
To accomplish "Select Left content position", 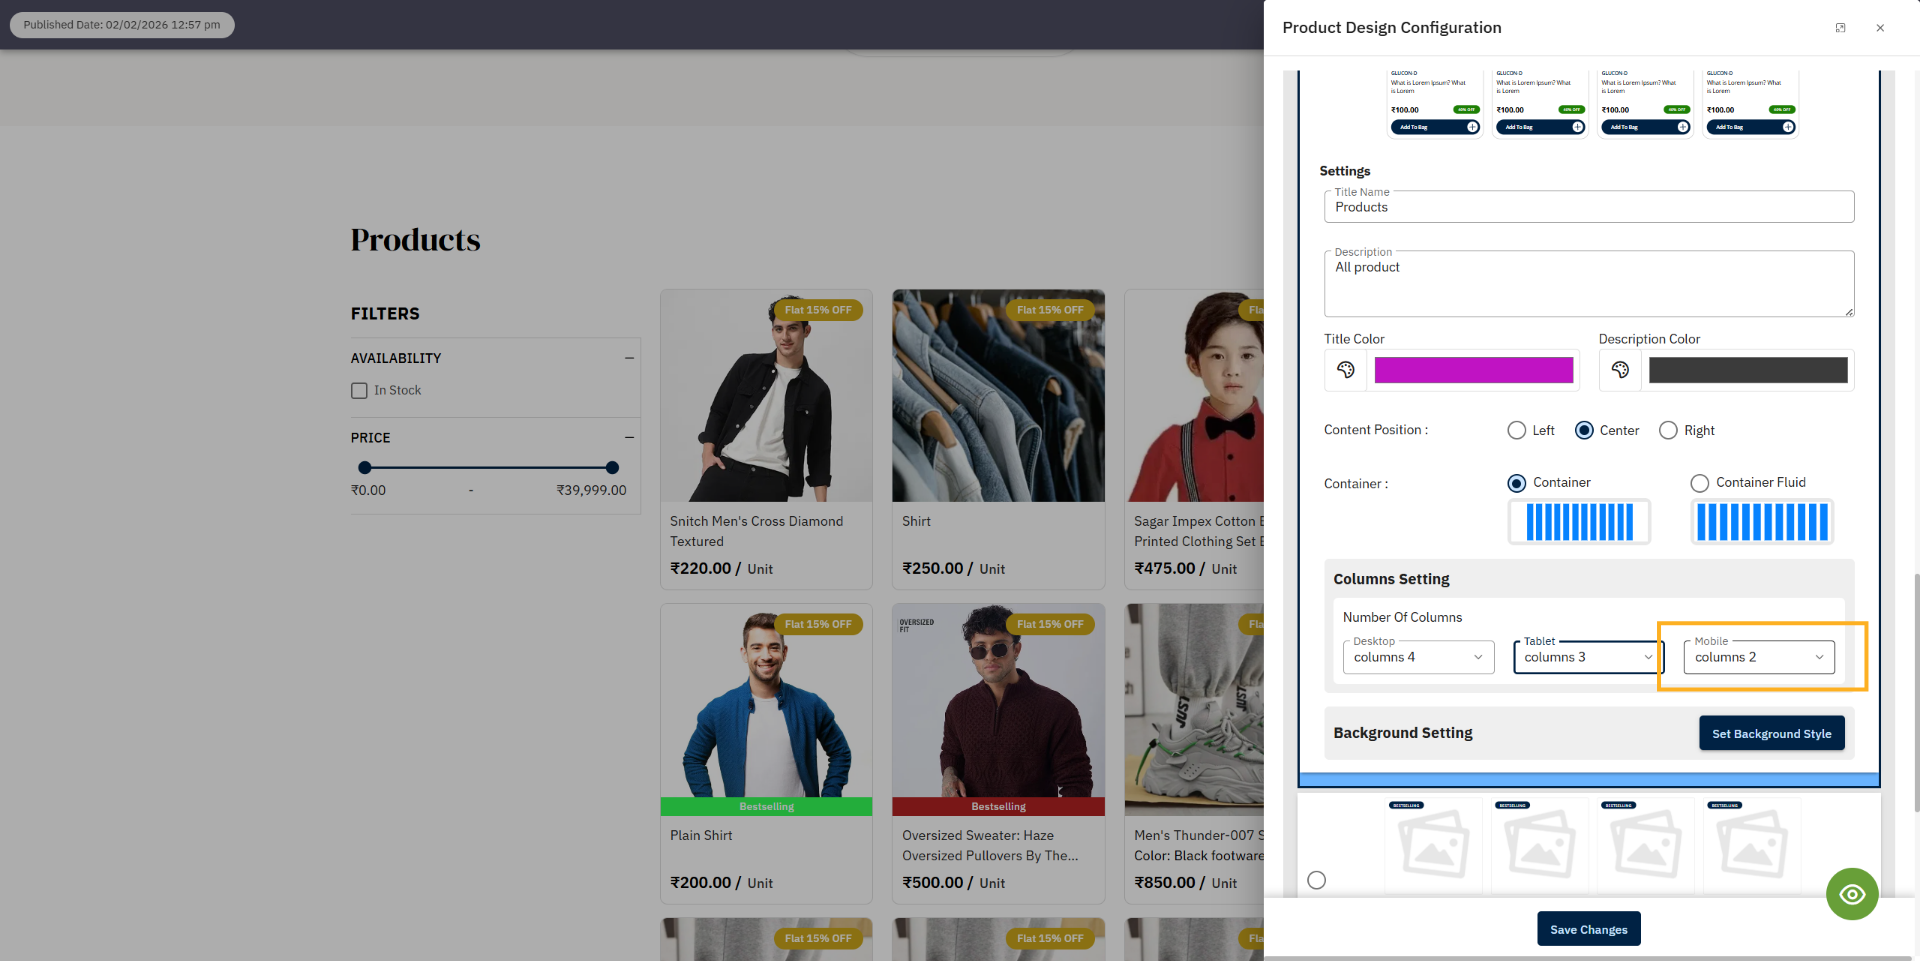I will [x=1516, y=430].
